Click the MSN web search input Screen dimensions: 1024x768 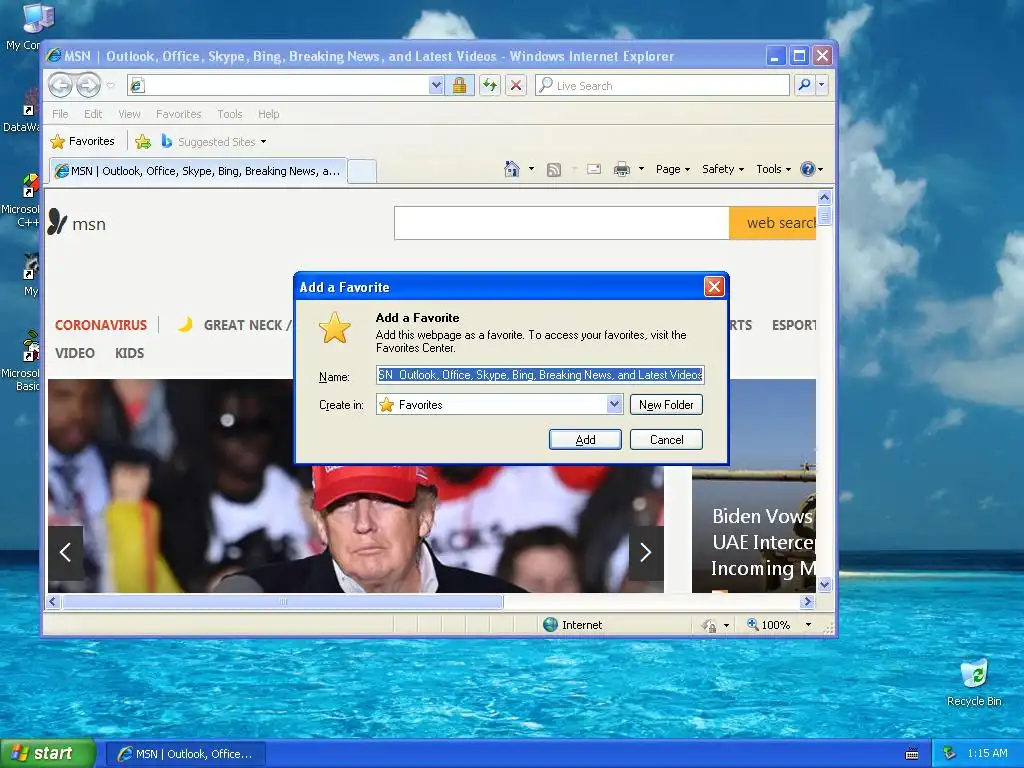click(562, 223)
